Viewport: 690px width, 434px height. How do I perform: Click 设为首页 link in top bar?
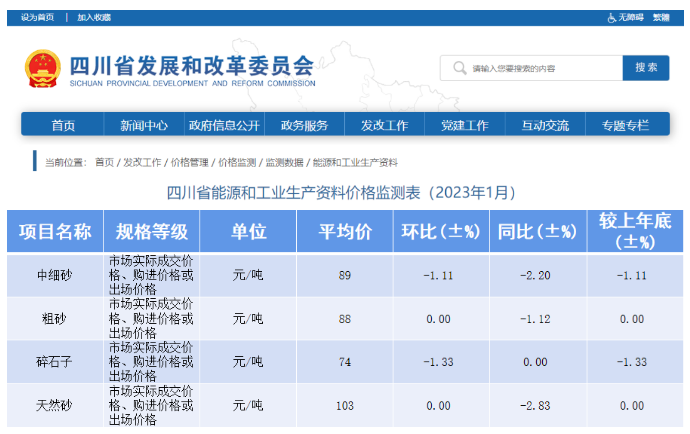click(37, 18)
